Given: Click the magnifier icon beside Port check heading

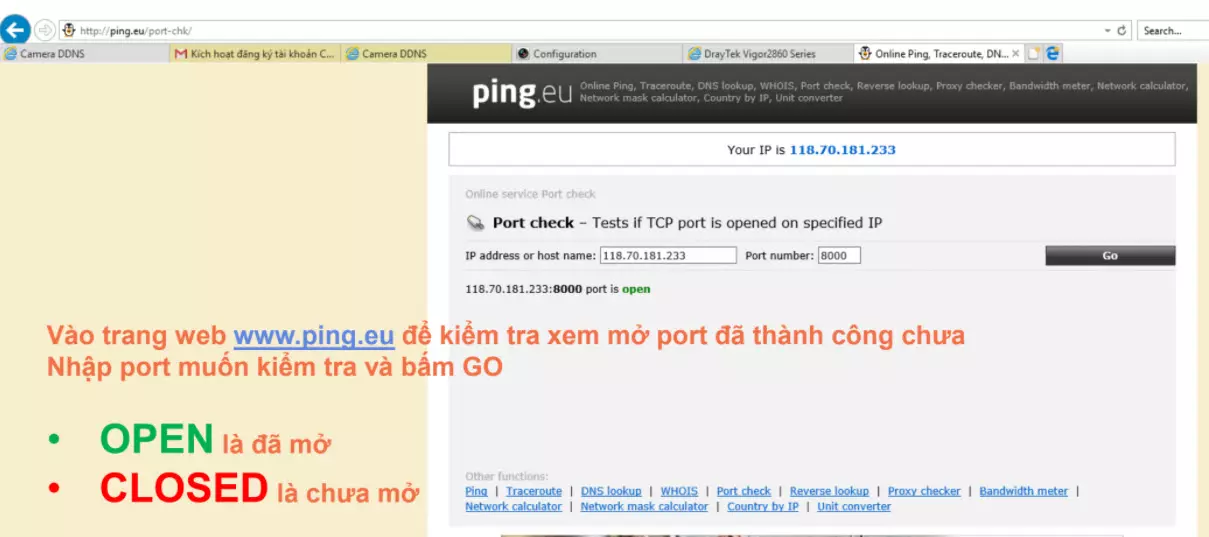Looking at the screenshot, I should (475, 223).
